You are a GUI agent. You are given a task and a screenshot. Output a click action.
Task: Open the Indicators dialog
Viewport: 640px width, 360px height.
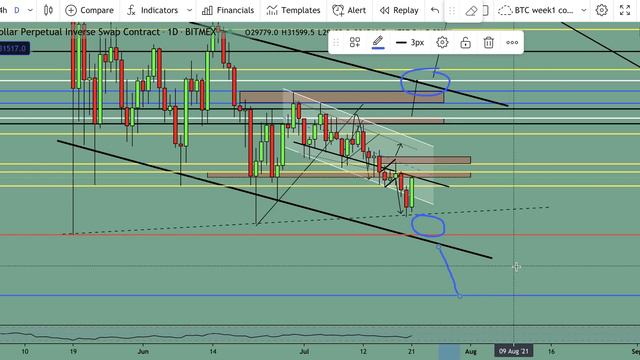152,10
